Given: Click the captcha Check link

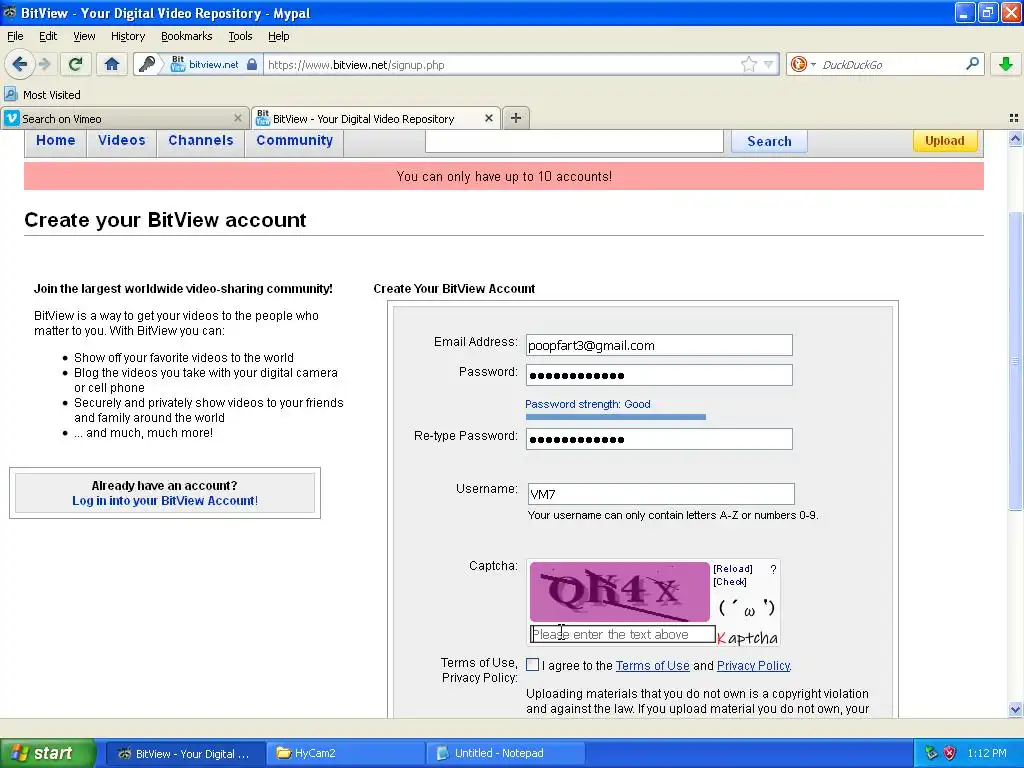Looking at the screenshot, I should click(x=730, y=582).
